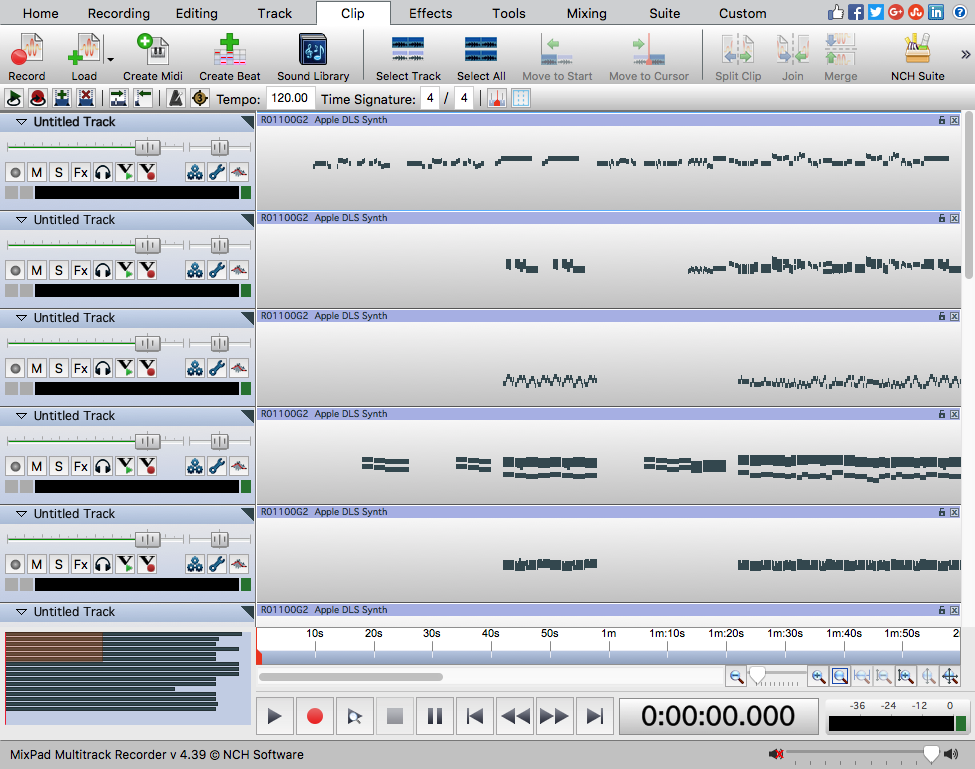Mute the fifth track with M
Image resolution: width=975 pixels, height=769 pixels.
pyautogui.click(x=37, y=564)
